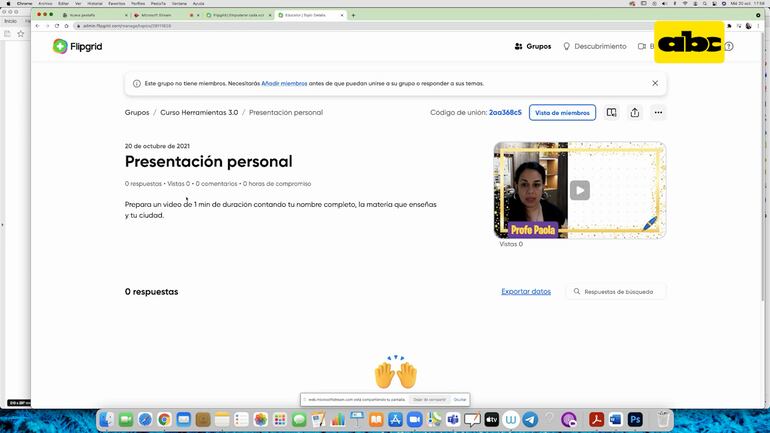Screen dimensions: 770x433
Task: Open the Descubrimiento tab
Action: (x=595, y=46)
